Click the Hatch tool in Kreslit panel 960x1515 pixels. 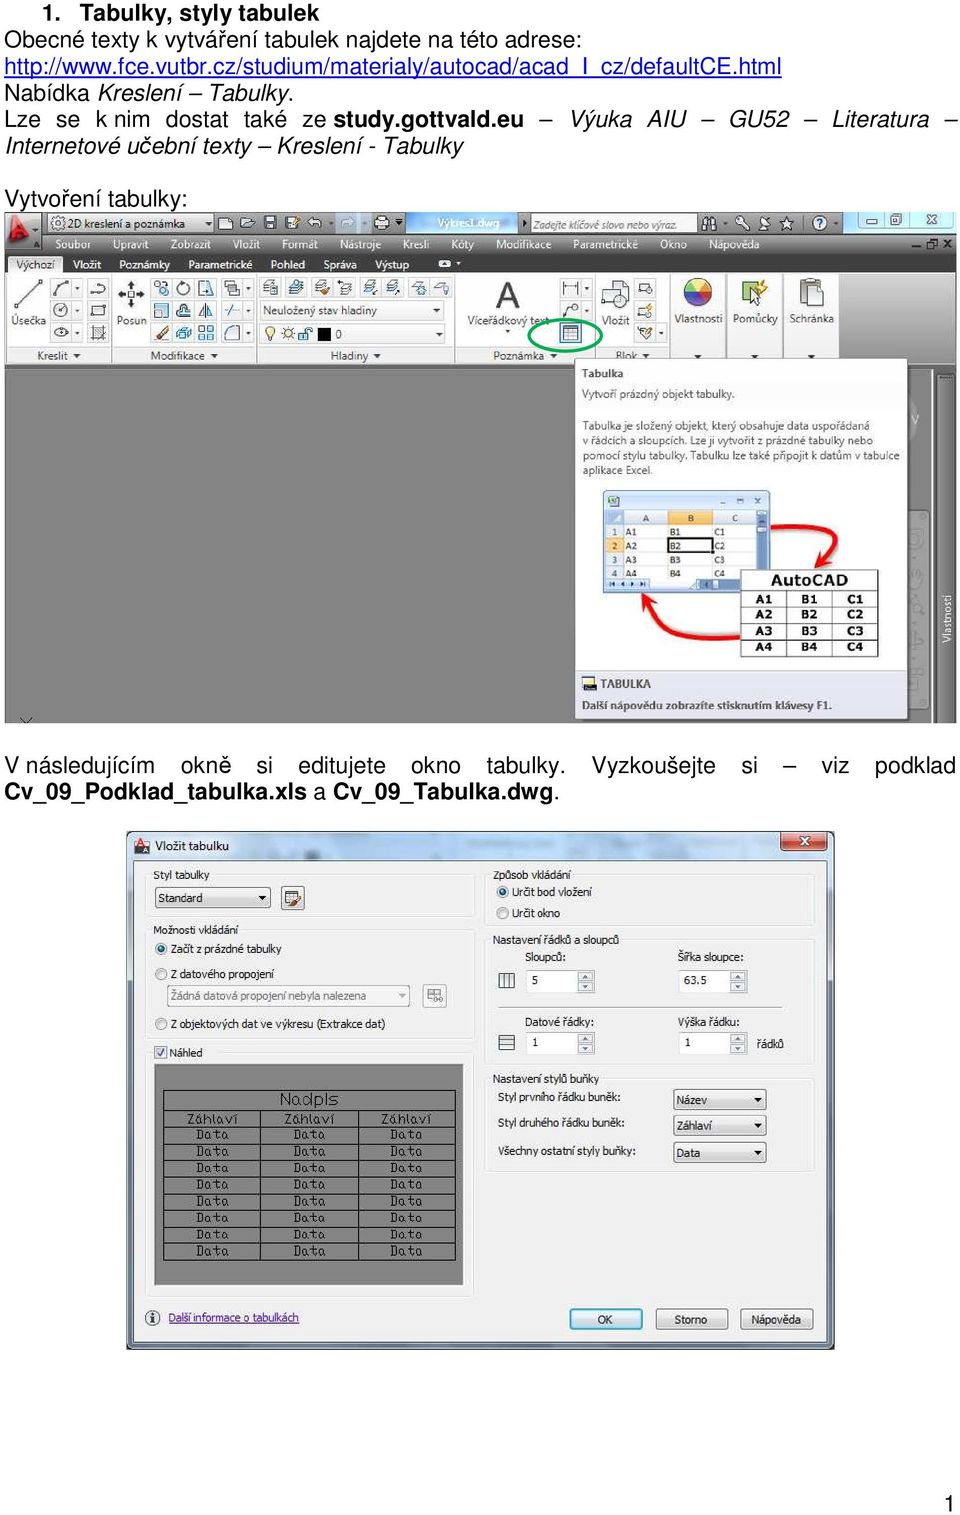click(98, 333)
